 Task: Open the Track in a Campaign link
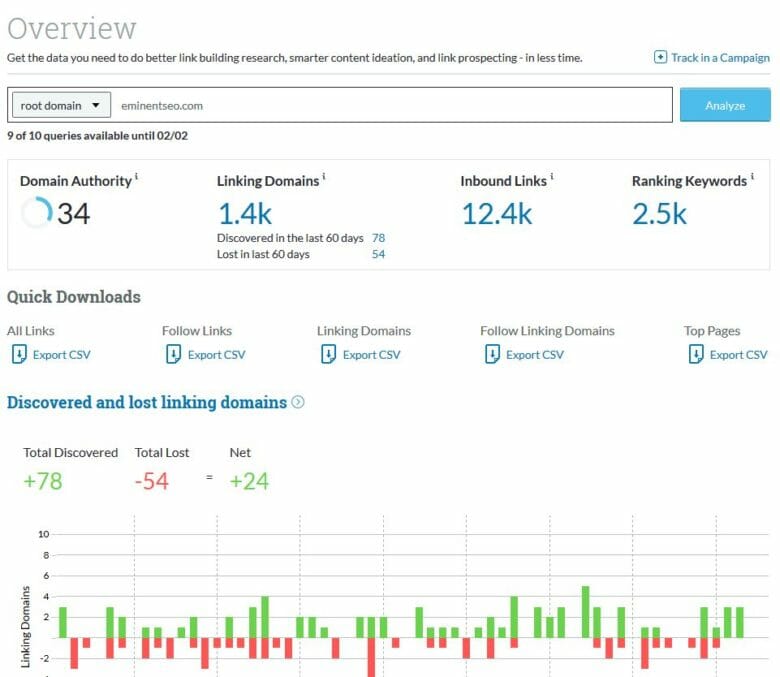point(719,57)
